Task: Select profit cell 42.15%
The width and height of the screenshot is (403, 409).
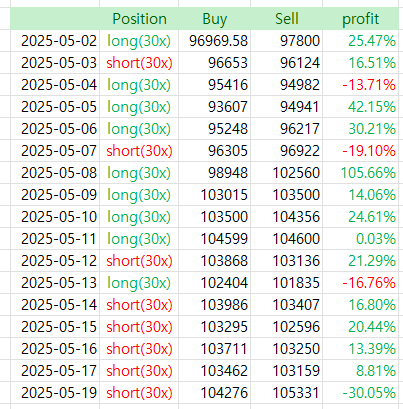Action: [x=360, y=107]
